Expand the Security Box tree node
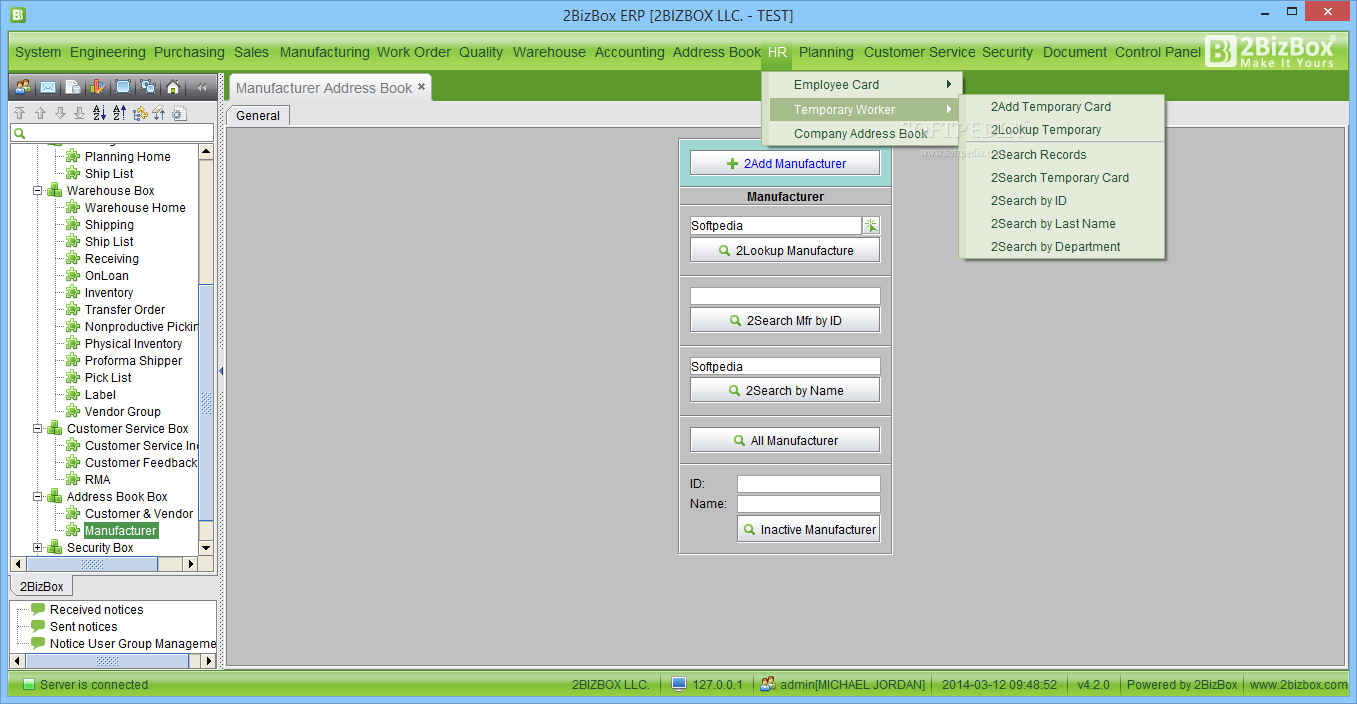 [x=38, y=547]
